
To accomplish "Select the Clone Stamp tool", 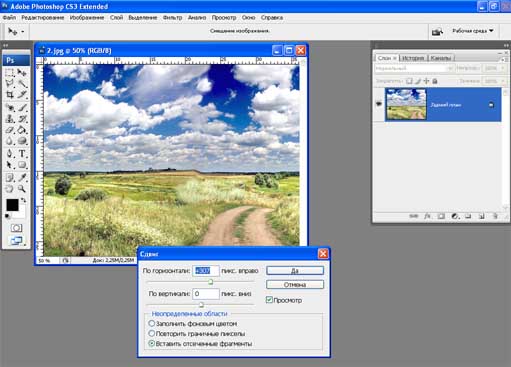I will (10, 119).
